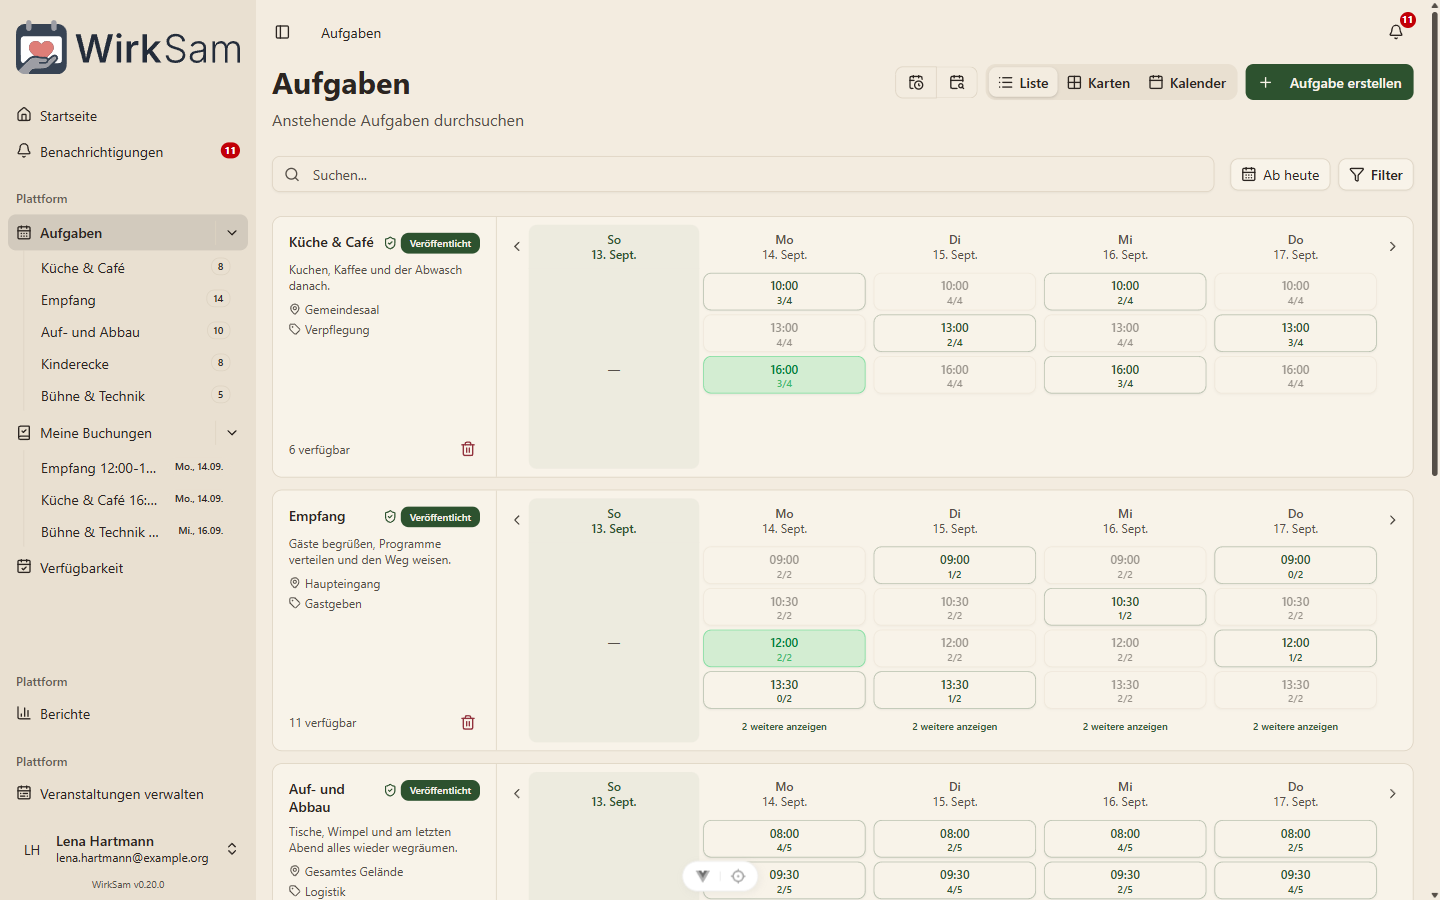The width and height of the screenshot is (1440, 900).
Task: Switch to Karten view
Action: 1098,83
